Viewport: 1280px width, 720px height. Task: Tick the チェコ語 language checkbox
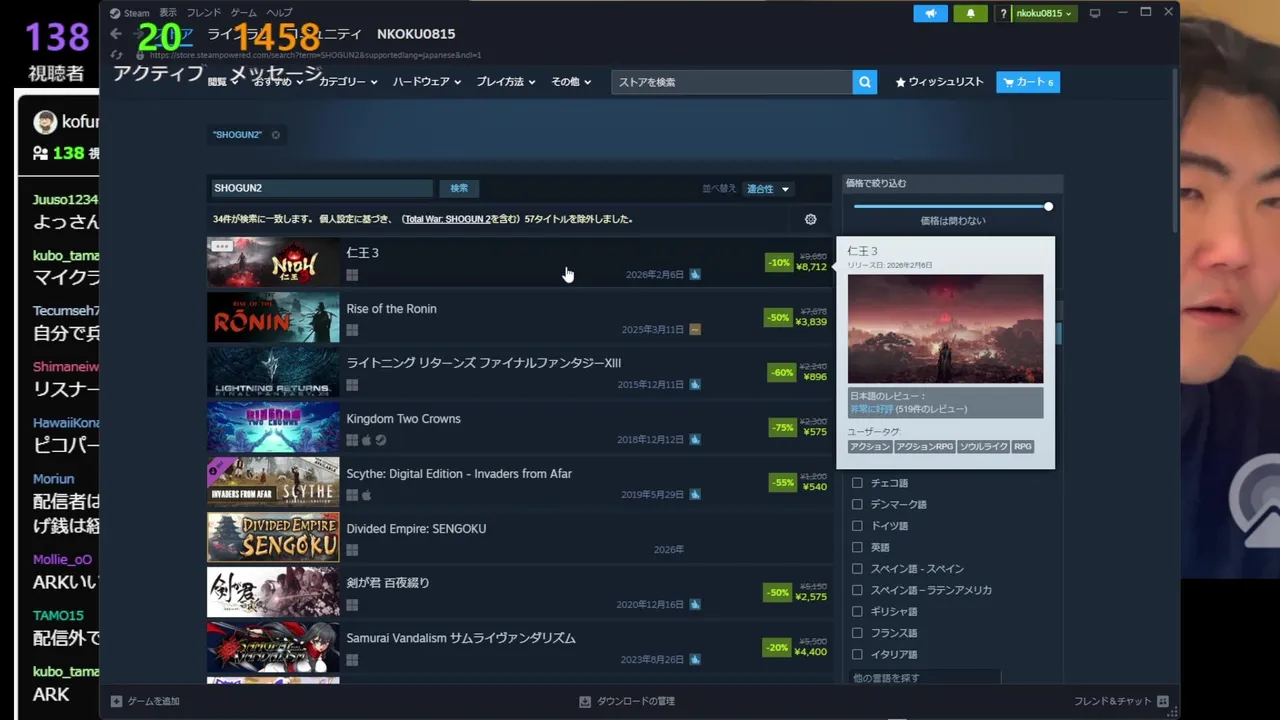pos(857,483)
